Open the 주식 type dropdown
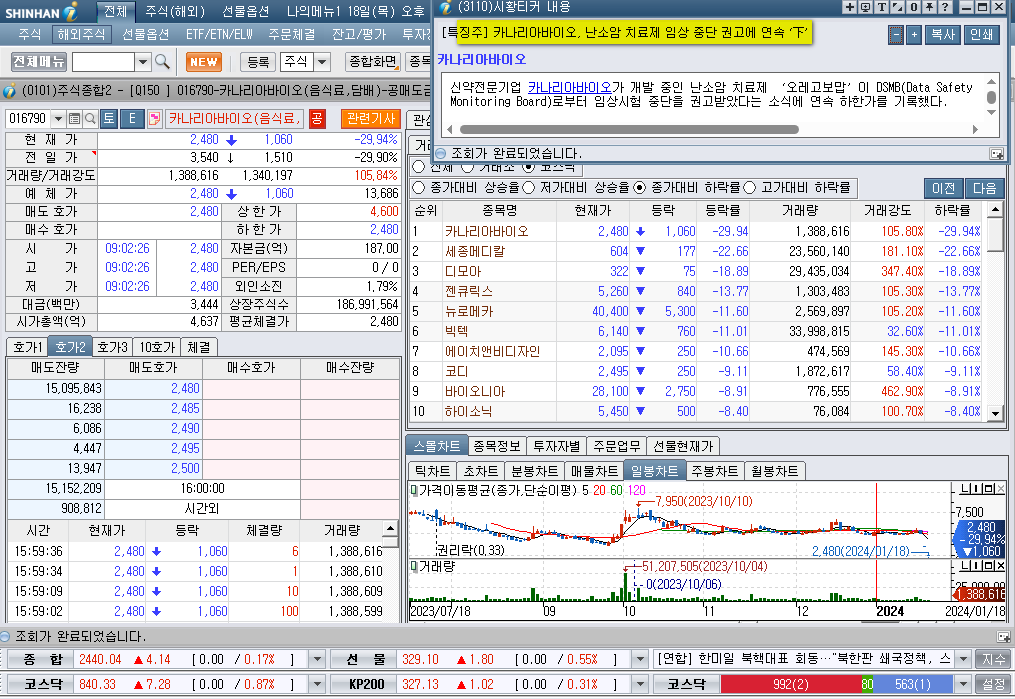 pos(322,62)
